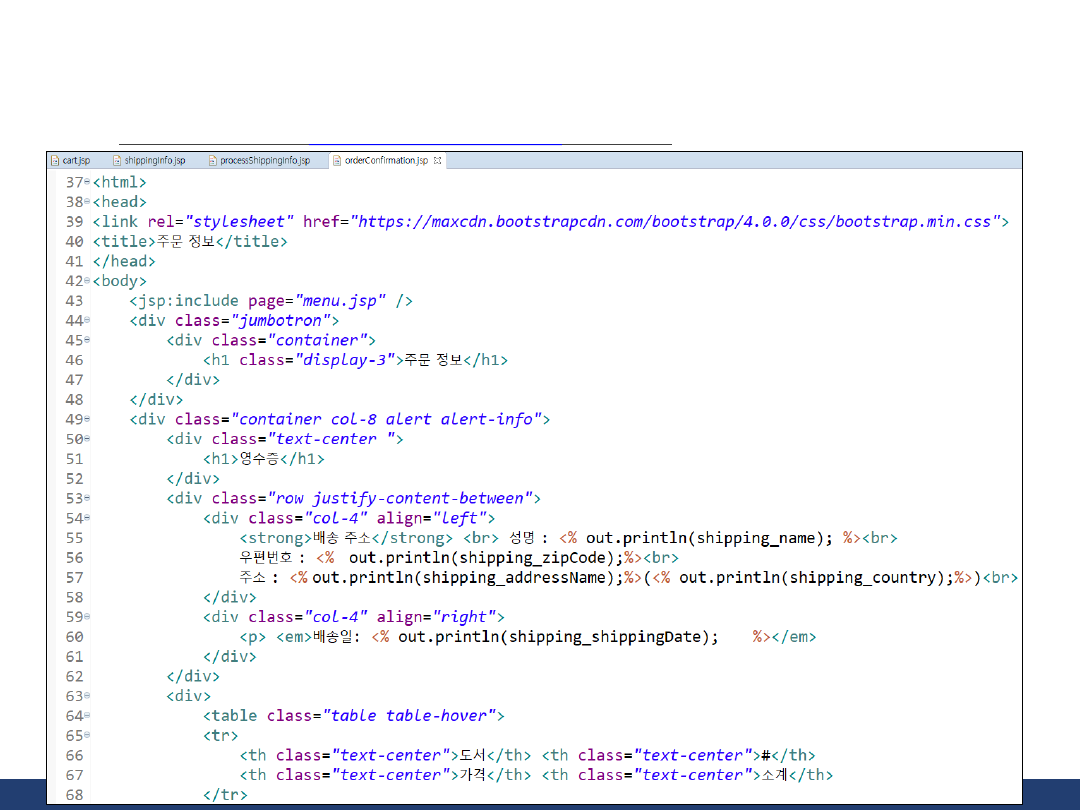Image resolution: width=1080 pixels, height=810 pixels.
Task: Select the processShippingInfo.jsp tab
Action: [x=264, y=161]
